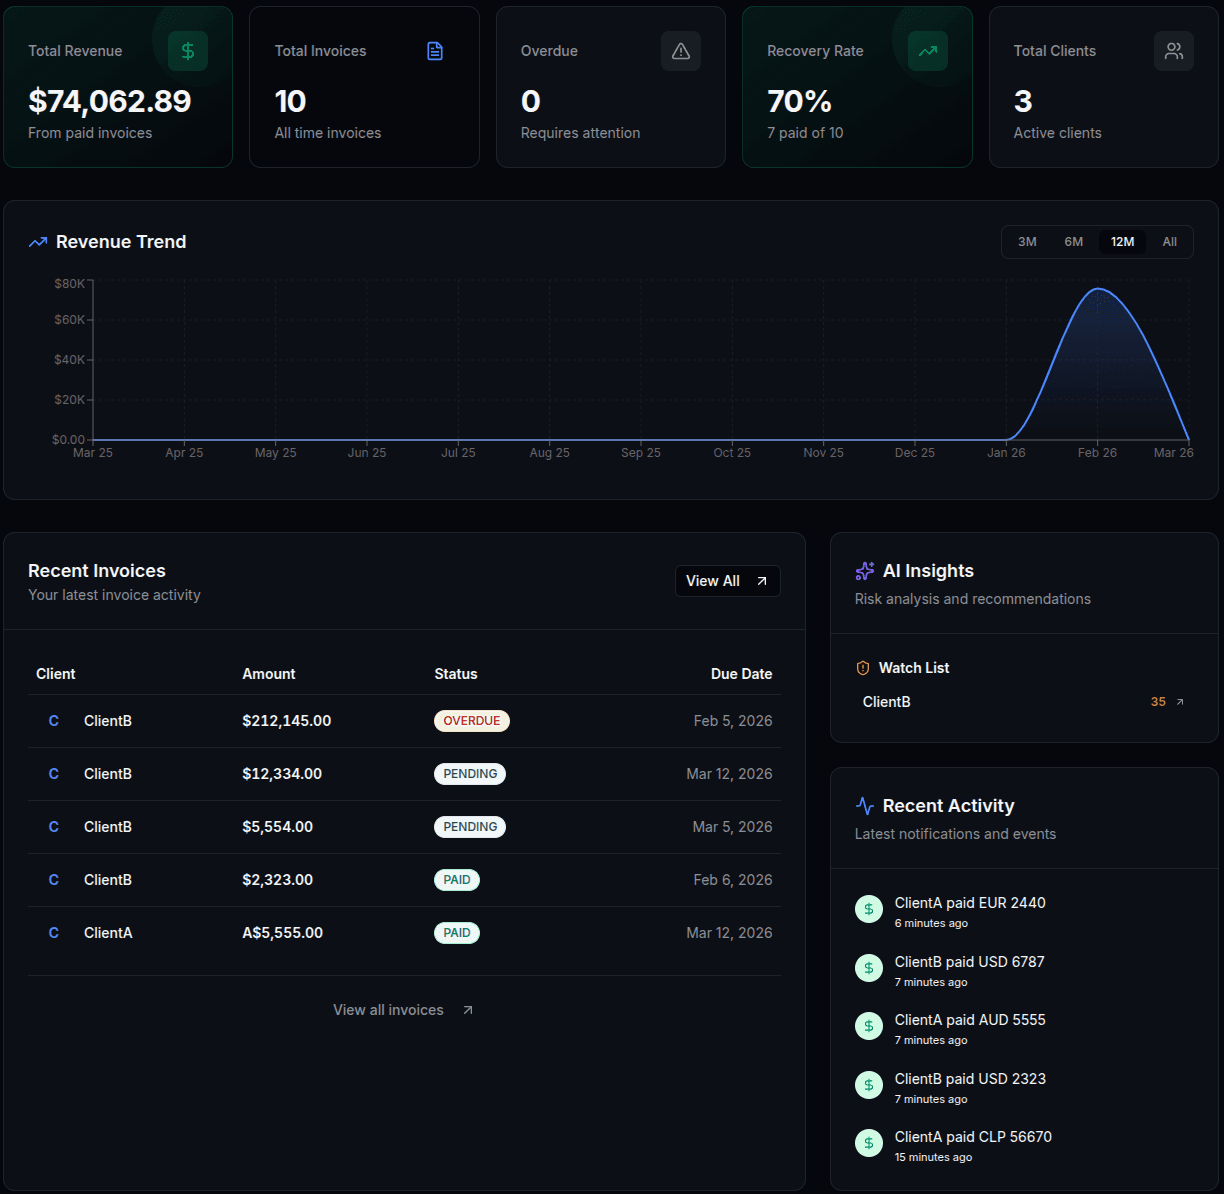This screenshot has width=1224, height=1194.
Task: Click the payment icon beside ClientB USD 6787
Action: coord(868,968)
